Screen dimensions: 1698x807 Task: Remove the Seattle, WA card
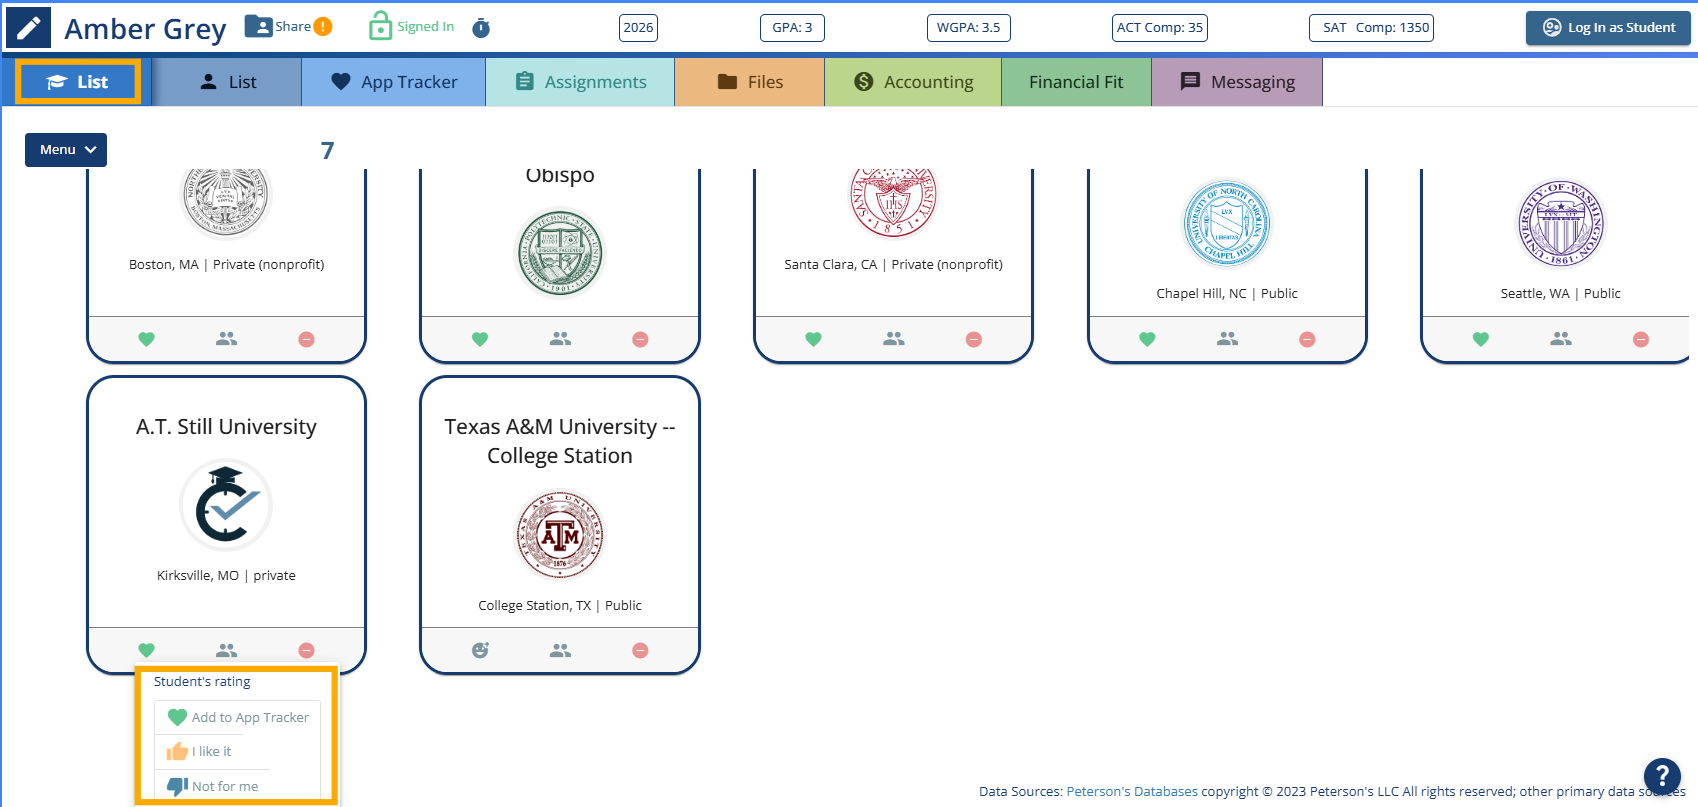click(x=1641, y=340)
